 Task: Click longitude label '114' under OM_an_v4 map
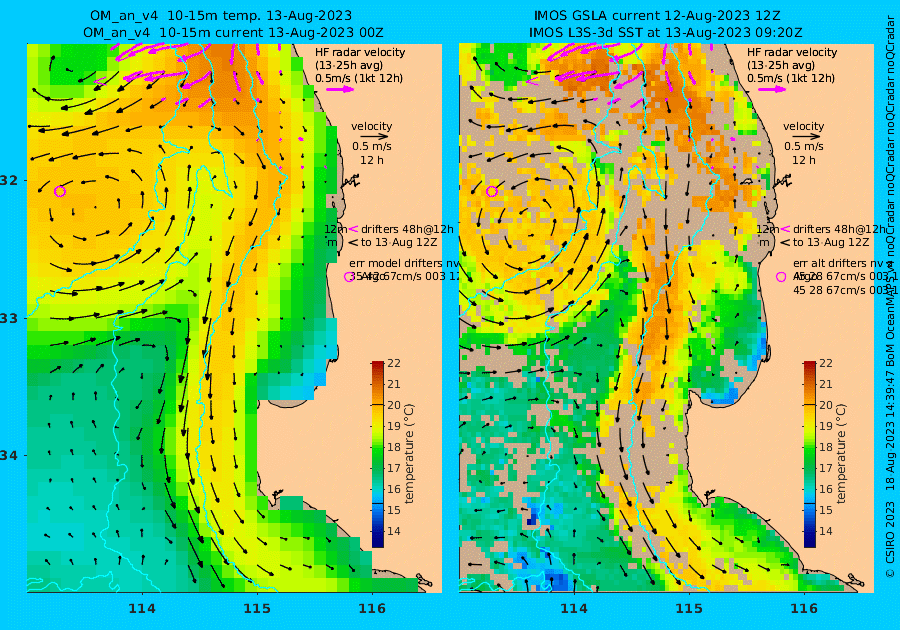click(x=142, y=609)
